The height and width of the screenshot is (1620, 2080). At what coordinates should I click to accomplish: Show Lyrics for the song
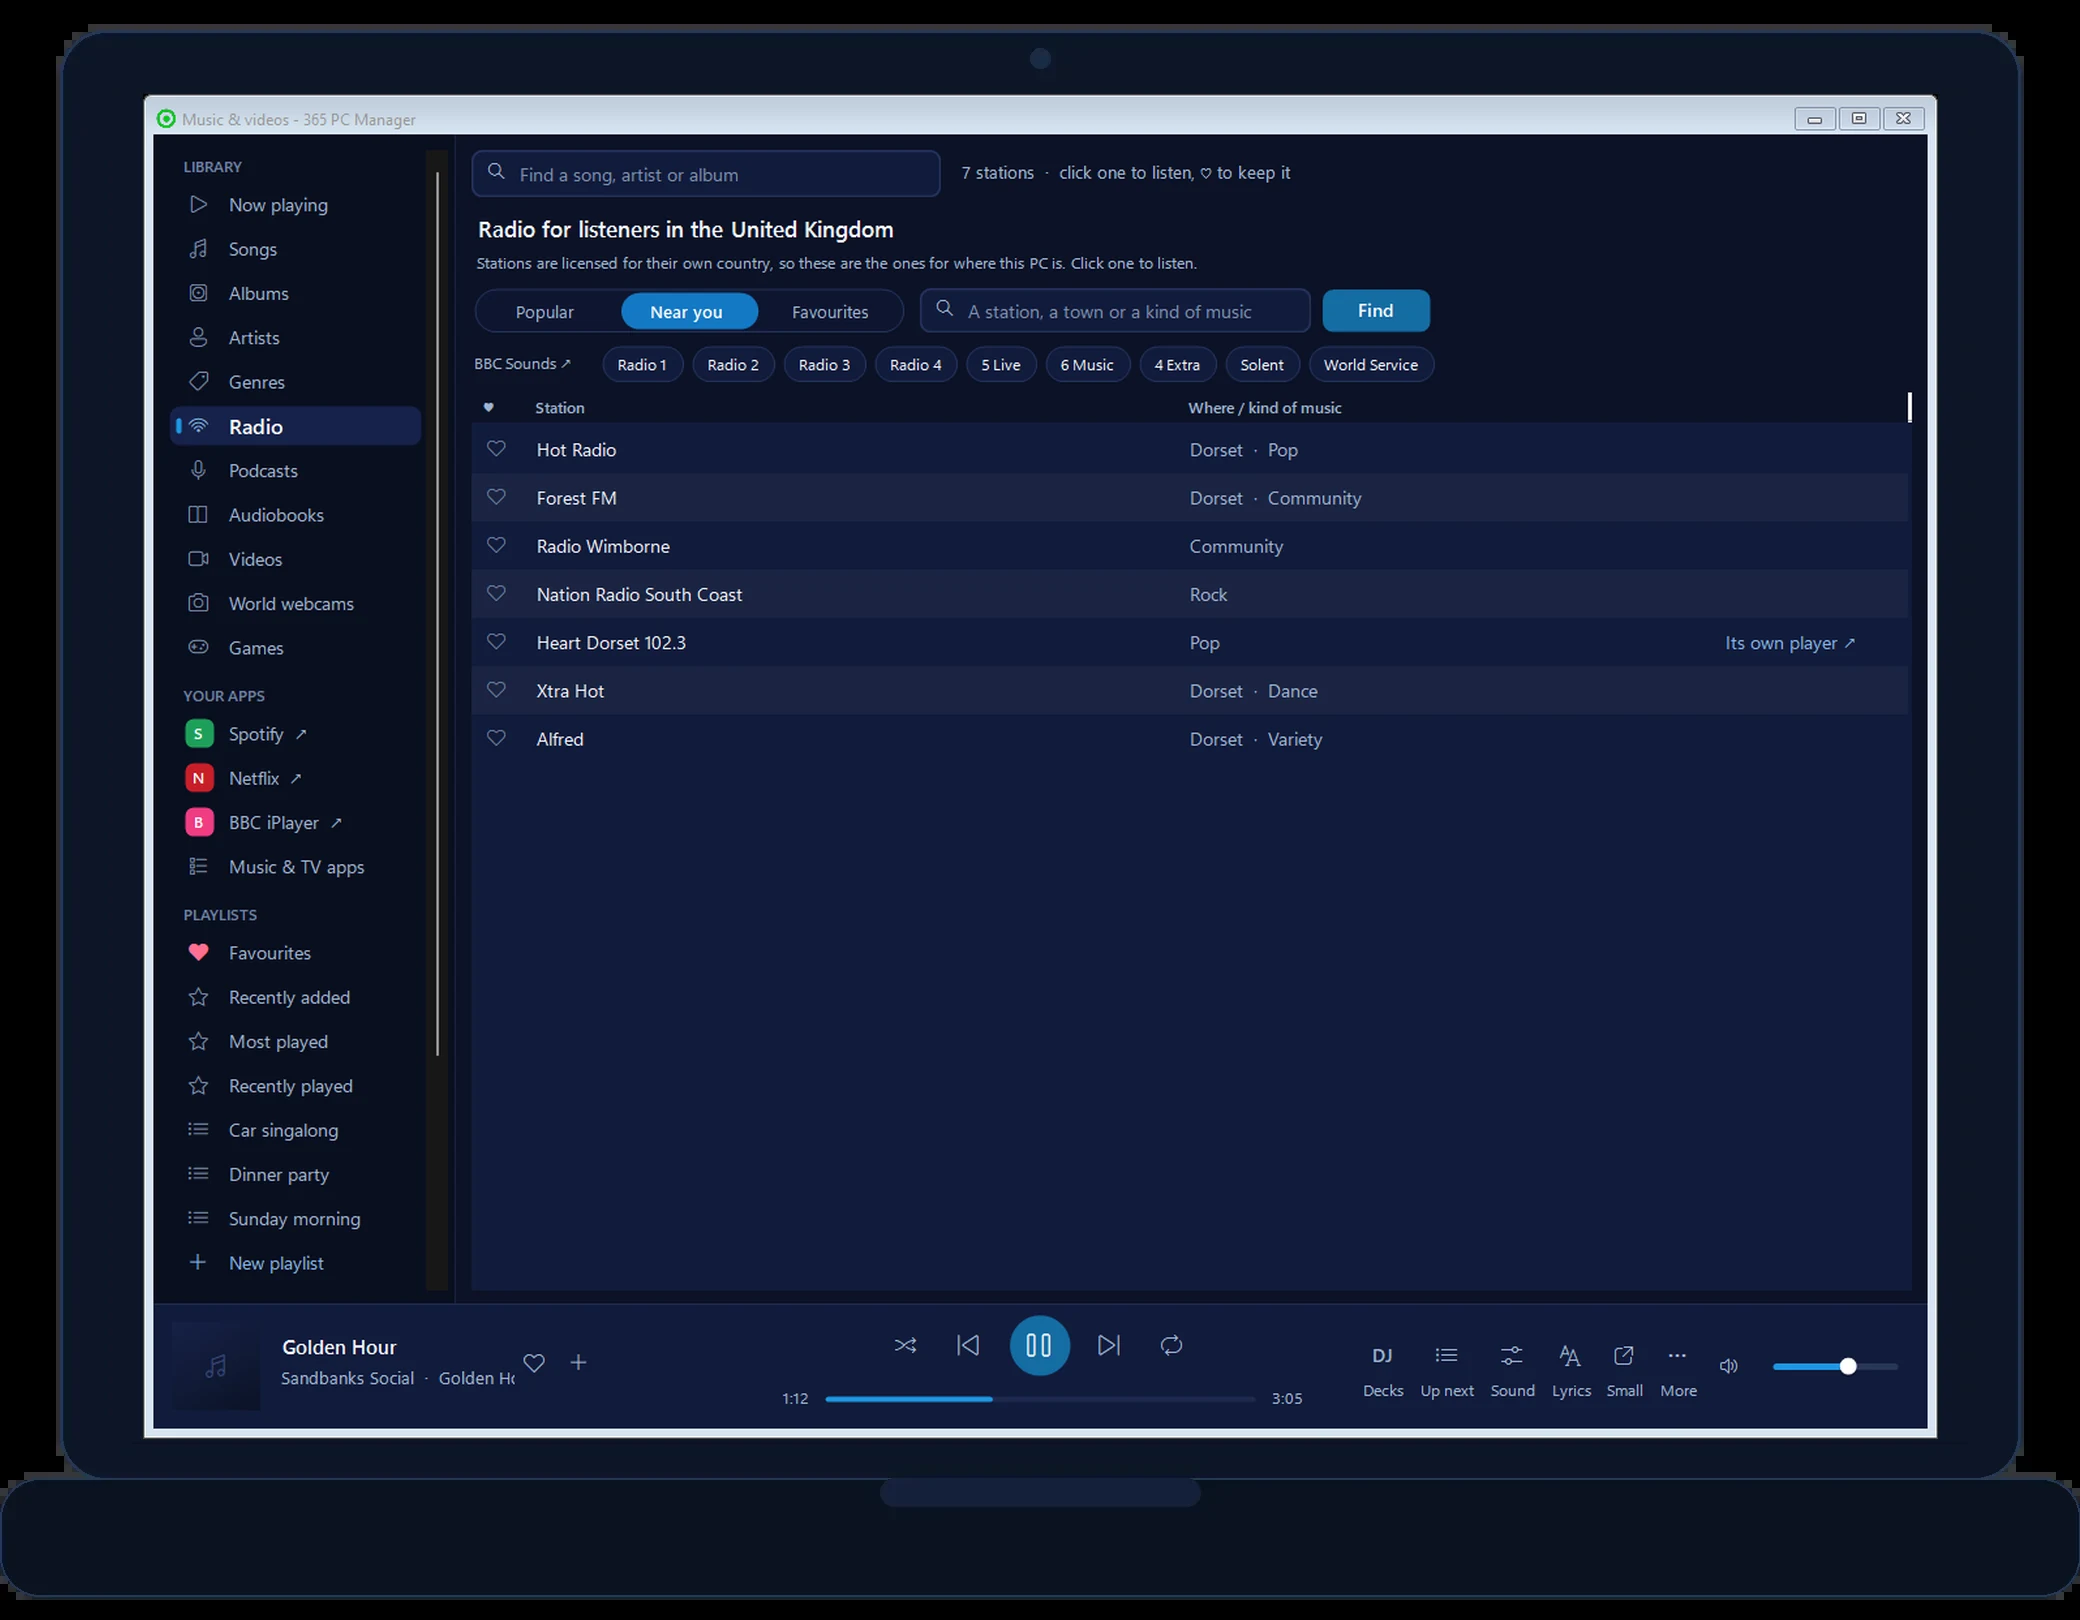(1571, 1370)
